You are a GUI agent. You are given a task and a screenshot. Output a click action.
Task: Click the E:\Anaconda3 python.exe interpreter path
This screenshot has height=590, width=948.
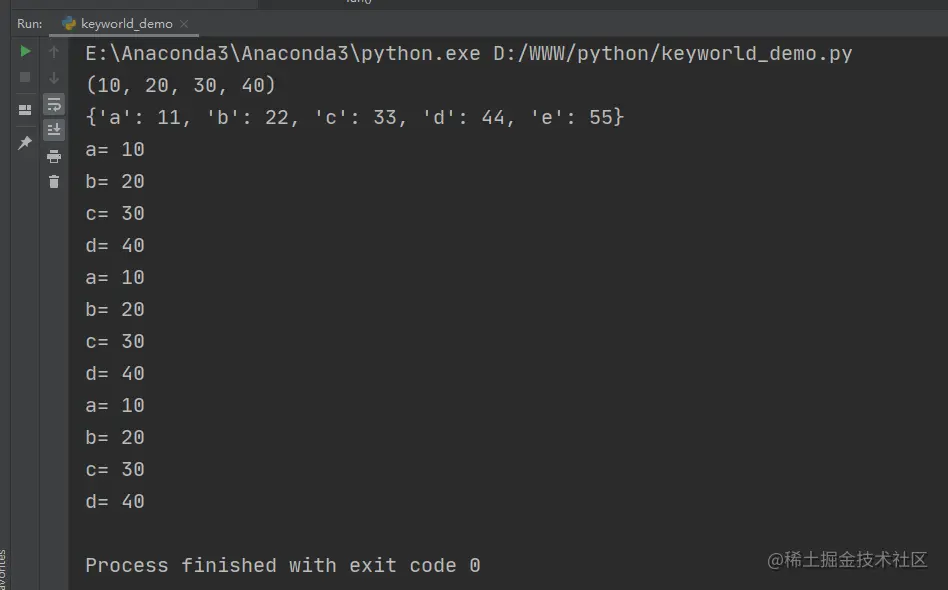tap(283, 54)
